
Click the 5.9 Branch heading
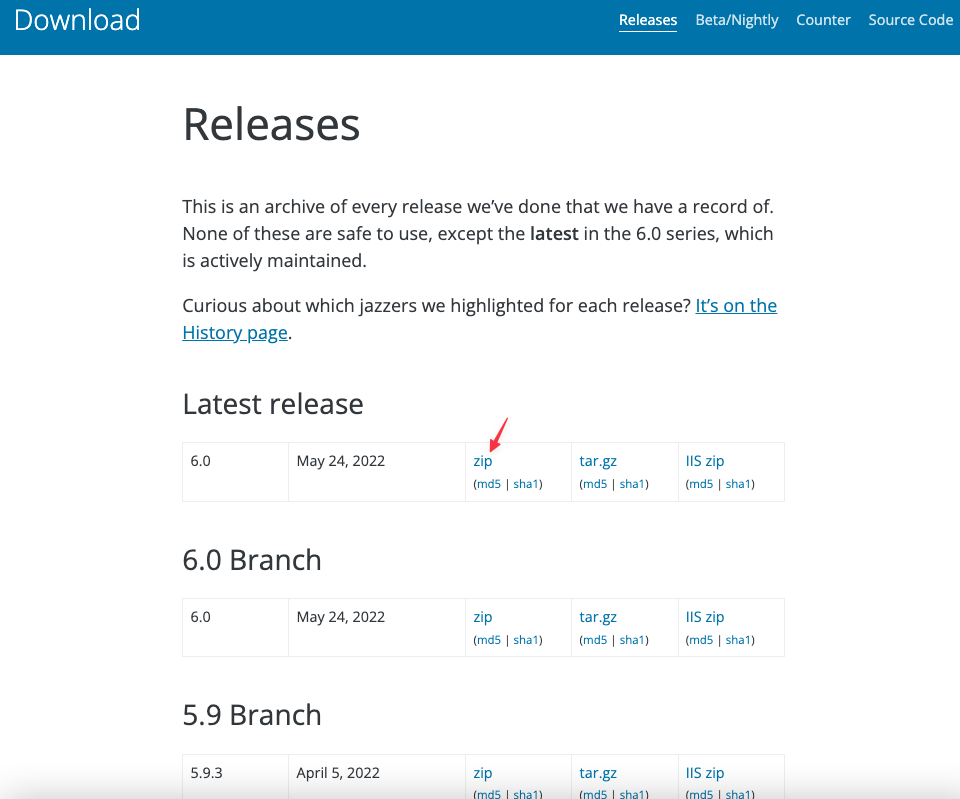point(252,715)
